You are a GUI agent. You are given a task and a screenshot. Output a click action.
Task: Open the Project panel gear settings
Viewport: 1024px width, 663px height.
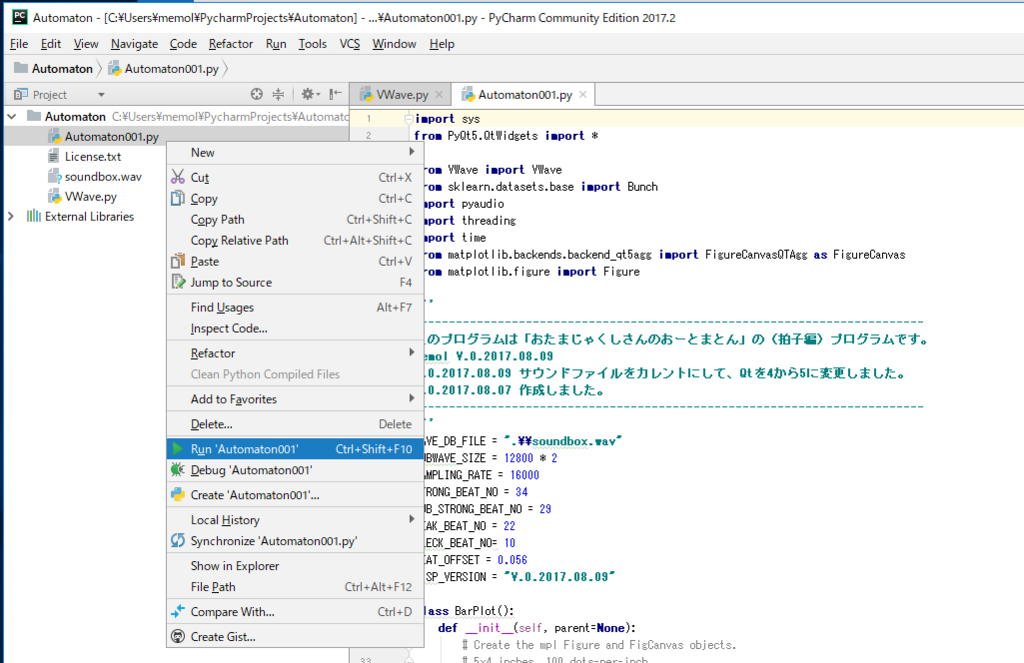pyautogui.click(x=310, y=94)
